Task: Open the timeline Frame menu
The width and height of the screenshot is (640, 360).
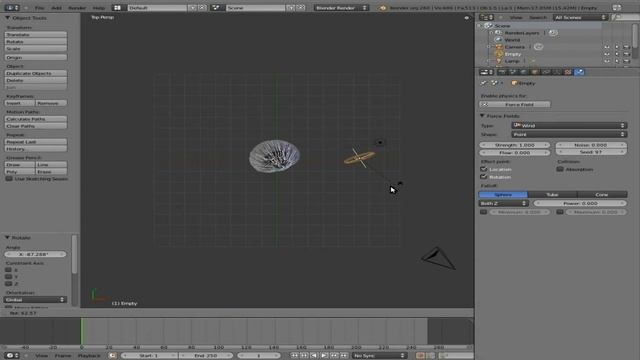Action: tap(63, 356)
